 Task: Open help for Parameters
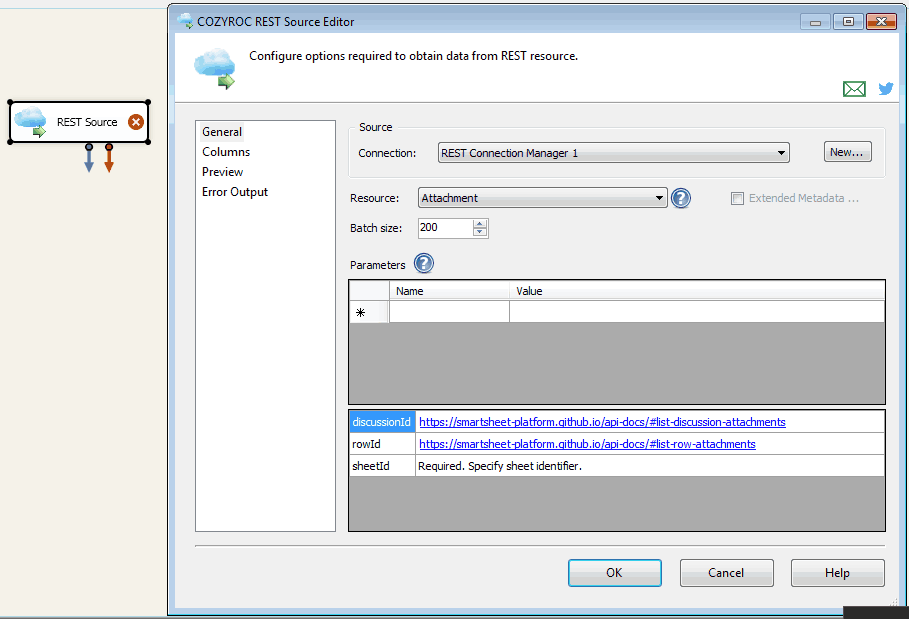pyautogui.click(x=424, y=264)
